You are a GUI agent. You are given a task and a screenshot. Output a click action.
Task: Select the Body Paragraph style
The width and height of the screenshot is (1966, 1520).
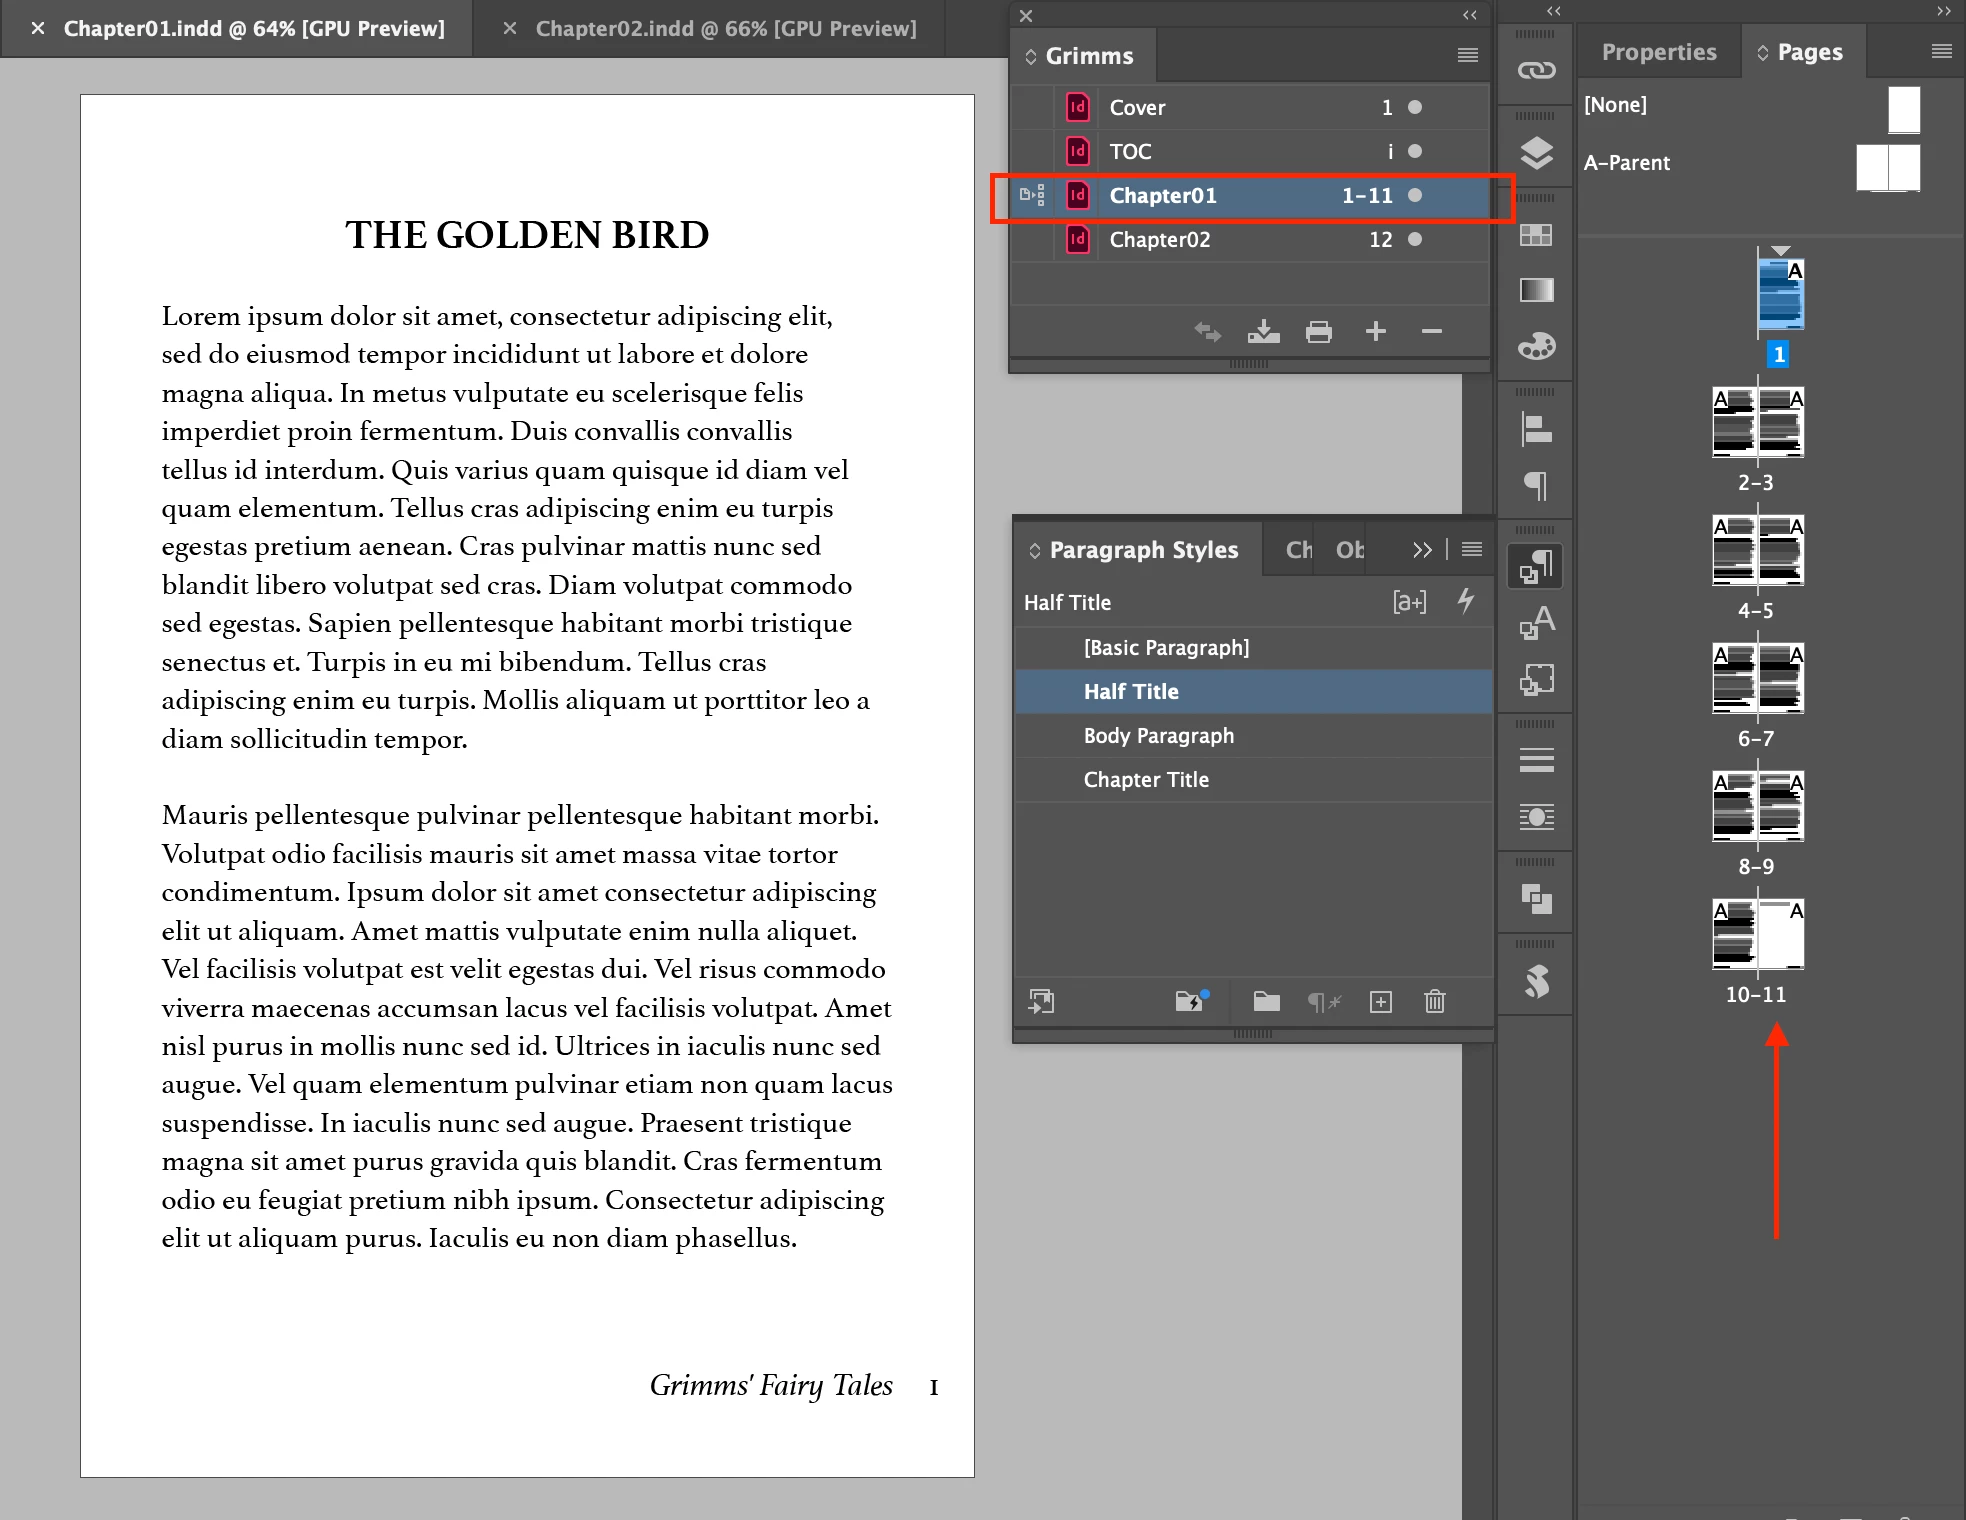click(x=1159, y=735)
